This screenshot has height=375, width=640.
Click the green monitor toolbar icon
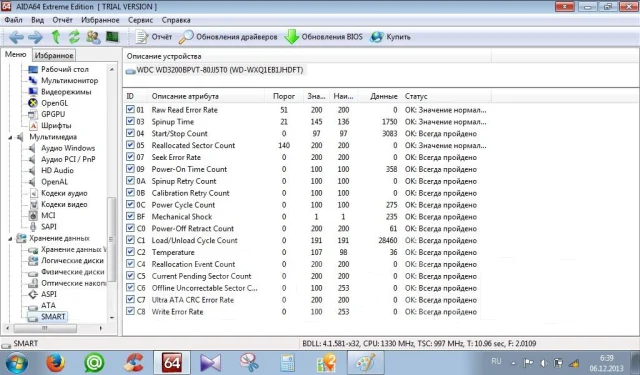tap(112, 37)
